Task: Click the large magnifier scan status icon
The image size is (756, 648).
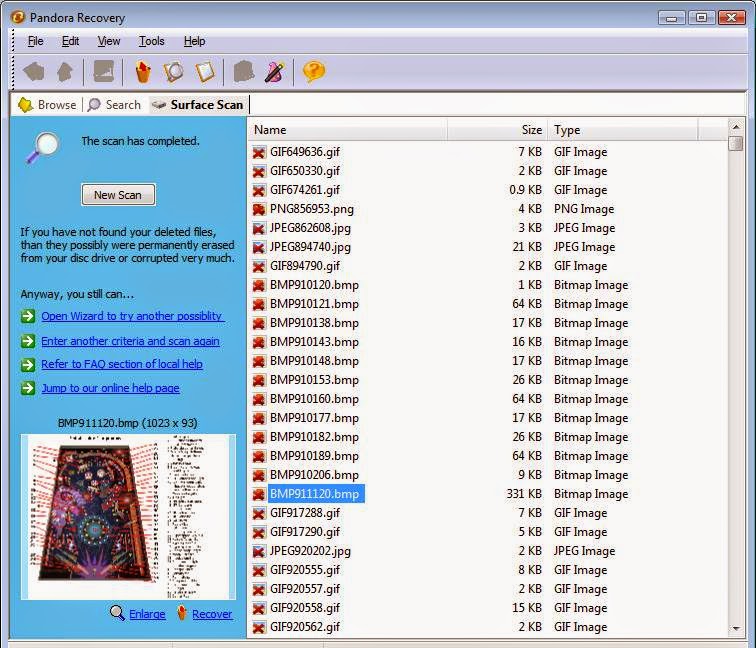Action: coord(42,147)
